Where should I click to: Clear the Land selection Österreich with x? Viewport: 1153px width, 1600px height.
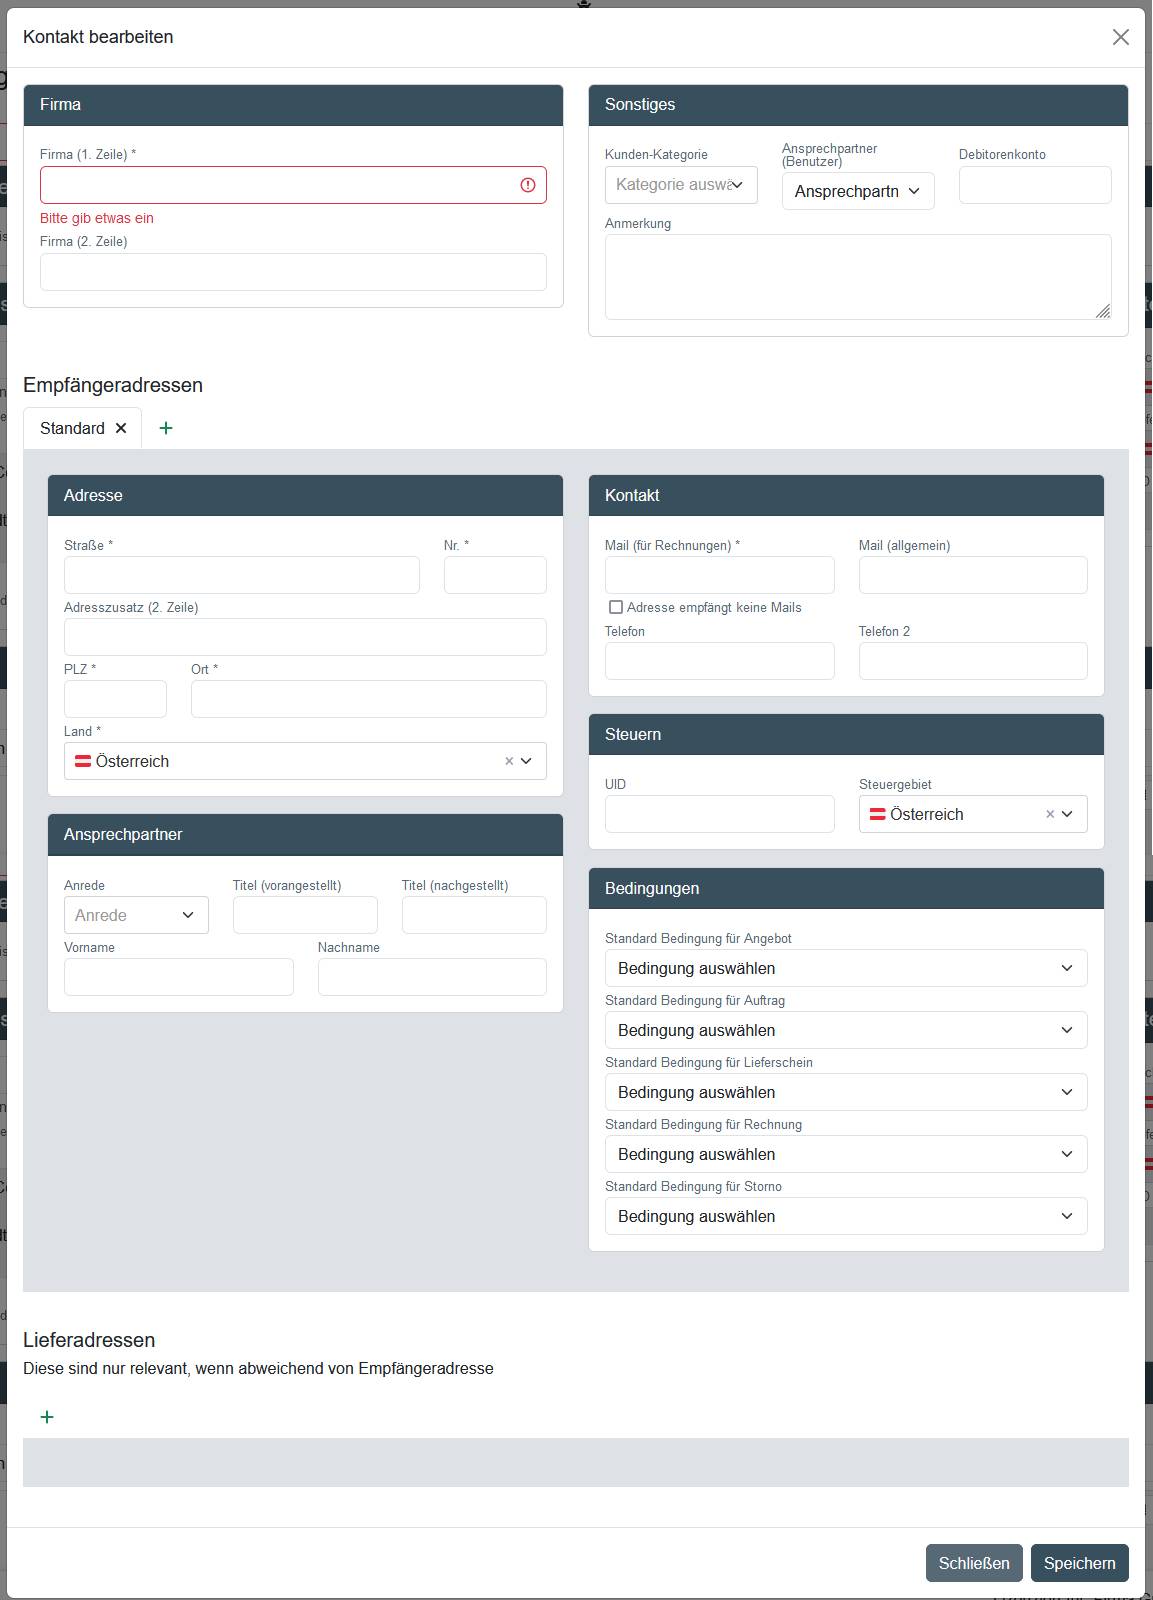click(509, 761)
